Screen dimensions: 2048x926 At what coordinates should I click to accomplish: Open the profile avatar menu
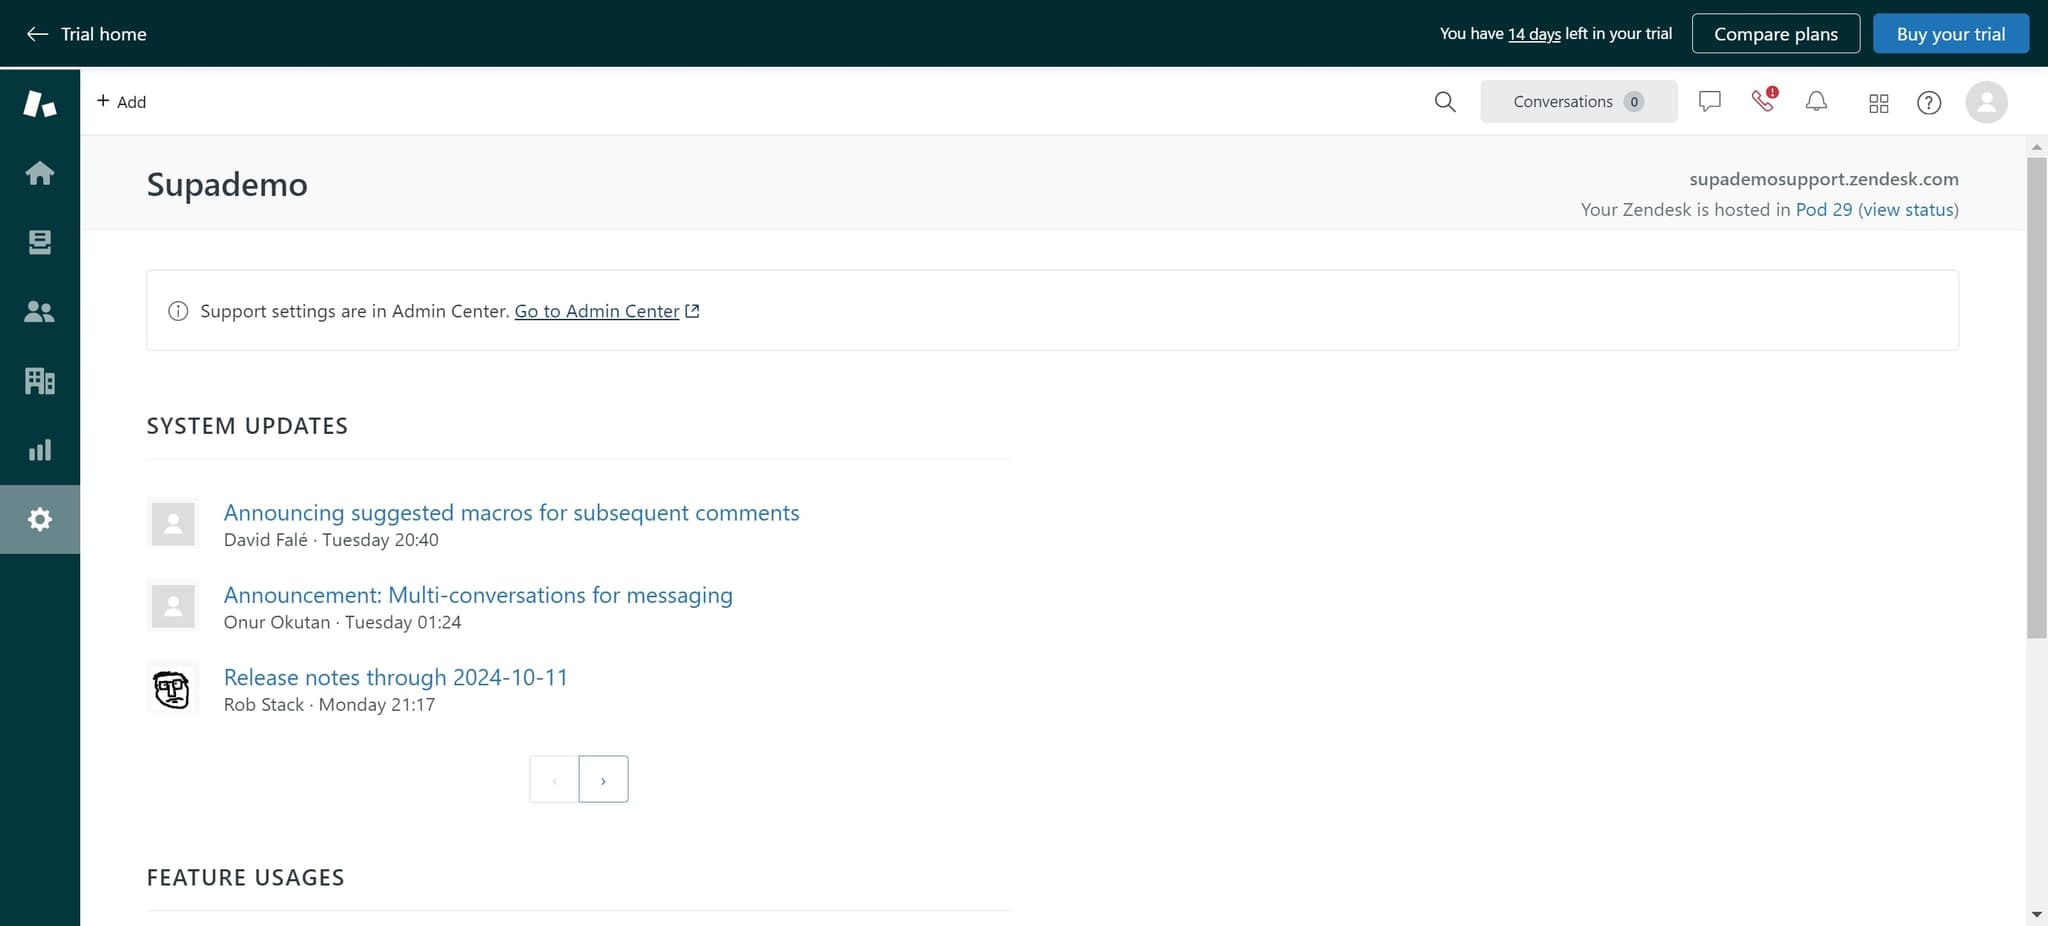pyautogui.click(x=1986, y=102)
